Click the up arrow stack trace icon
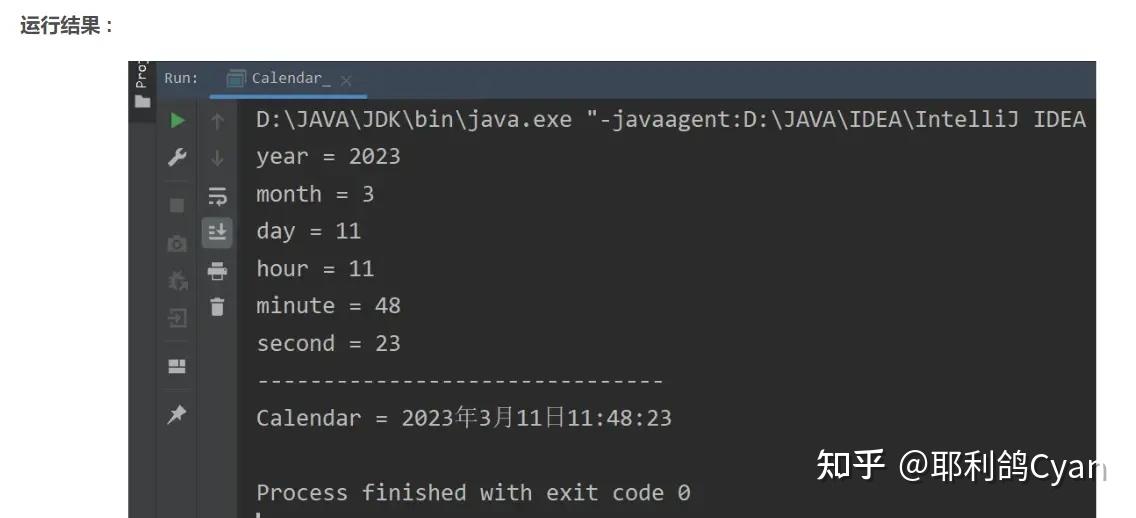 [x=217, y=121]
